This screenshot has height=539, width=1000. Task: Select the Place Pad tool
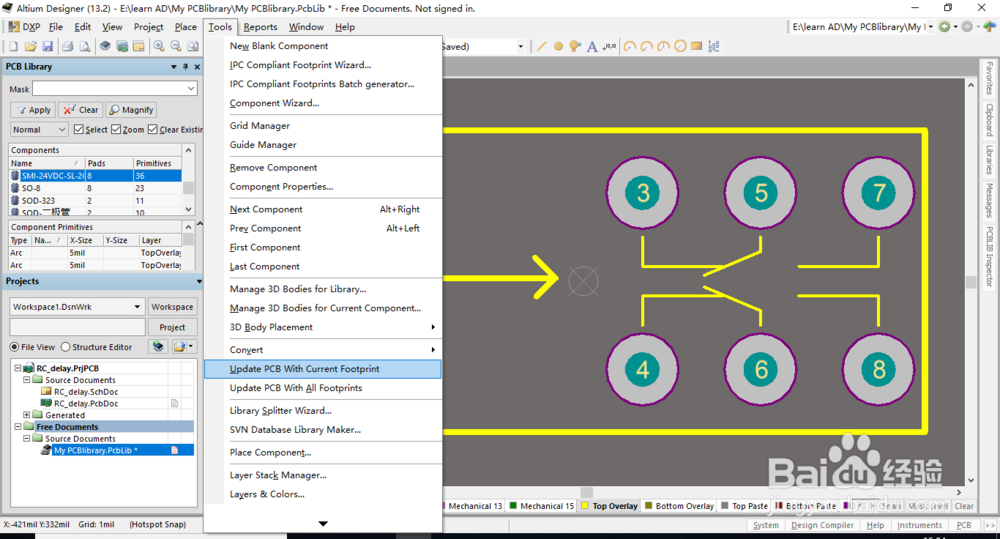point(558,46)
